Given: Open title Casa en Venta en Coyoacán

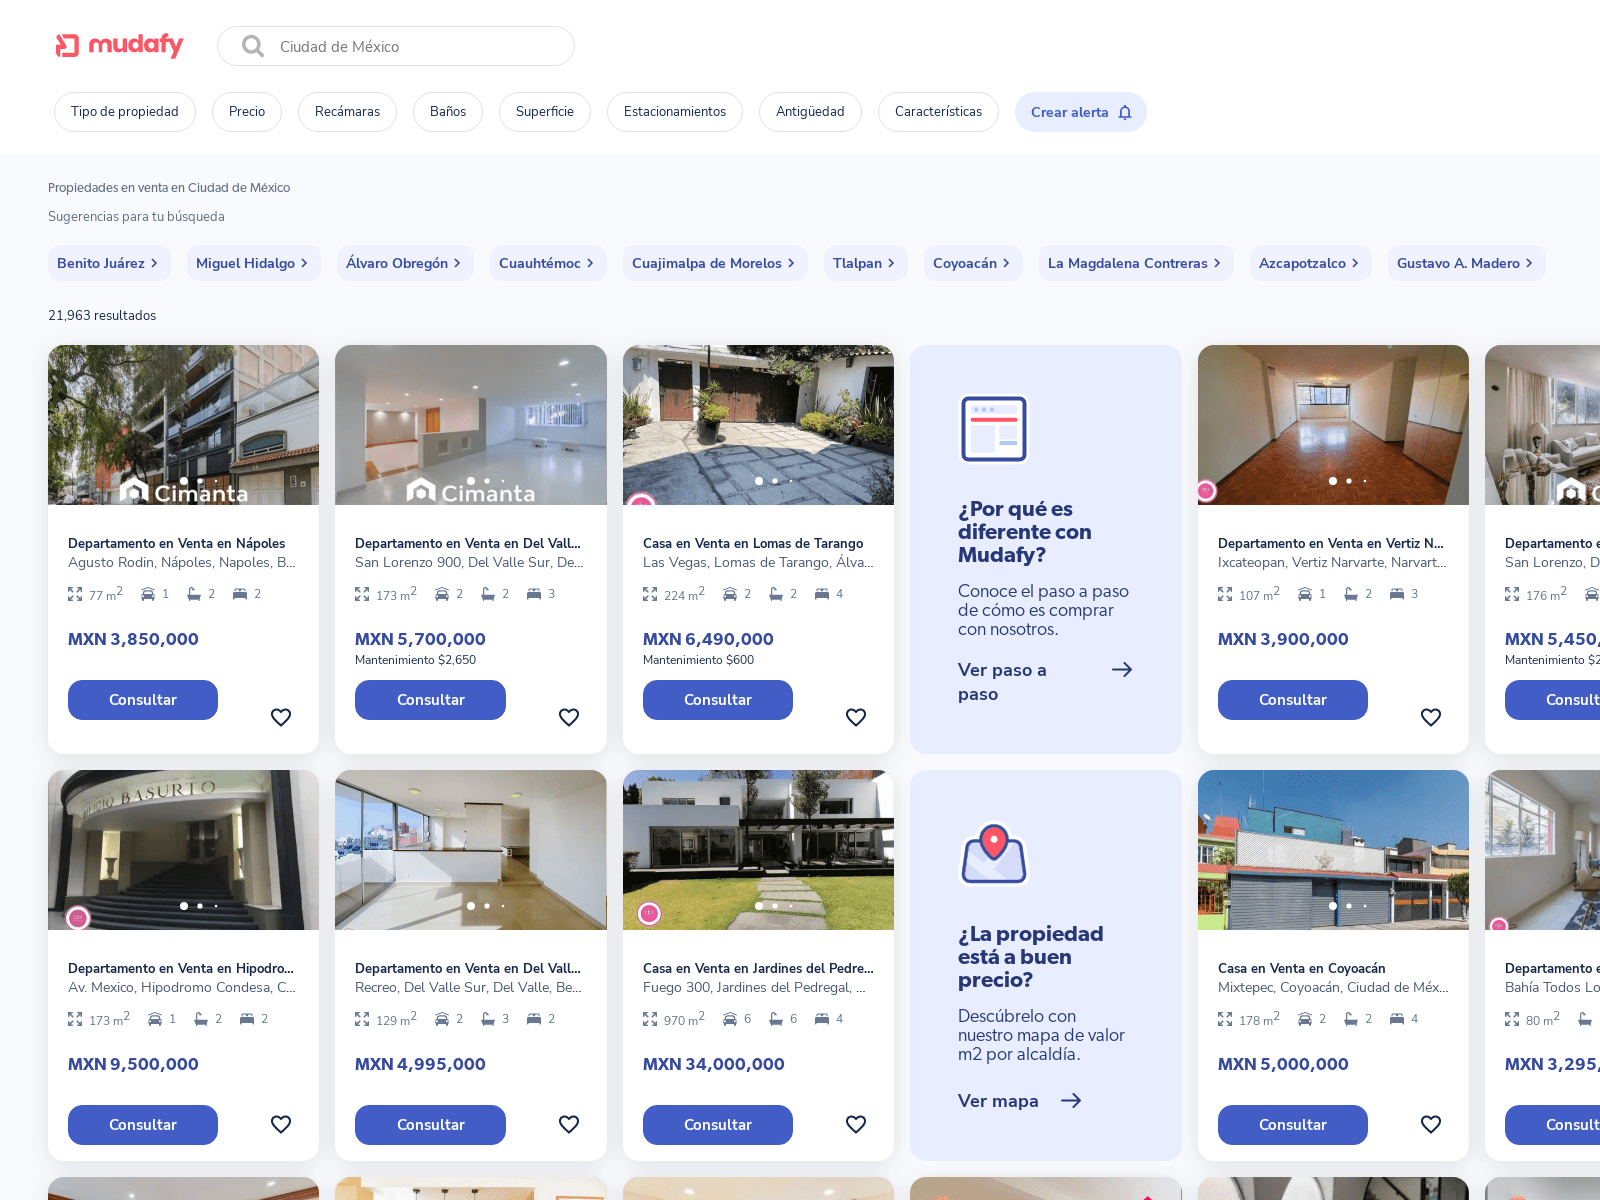Looking at the screenshot, I should [x=1302, y=968].
